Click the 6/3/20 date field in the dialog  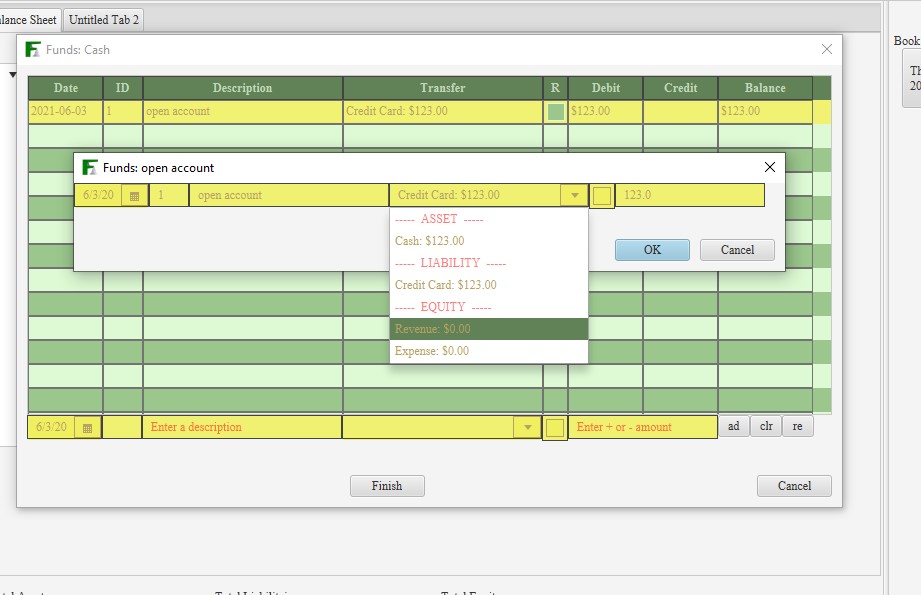[x=99, y=195]
